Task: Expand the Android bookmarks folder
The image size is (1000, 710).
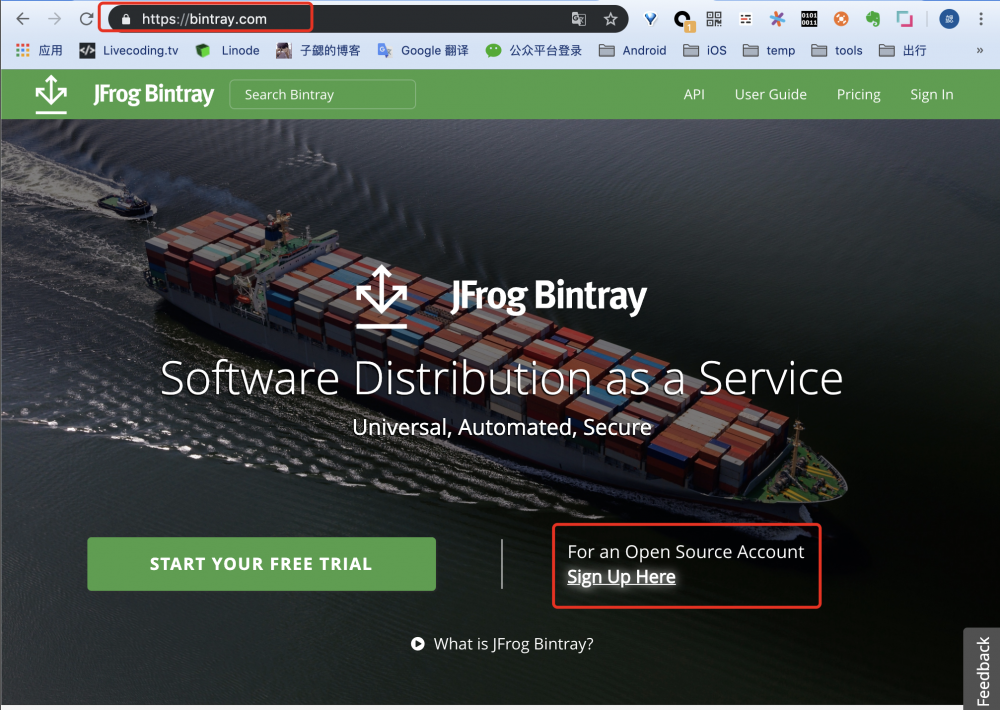Action: [633, 50]
